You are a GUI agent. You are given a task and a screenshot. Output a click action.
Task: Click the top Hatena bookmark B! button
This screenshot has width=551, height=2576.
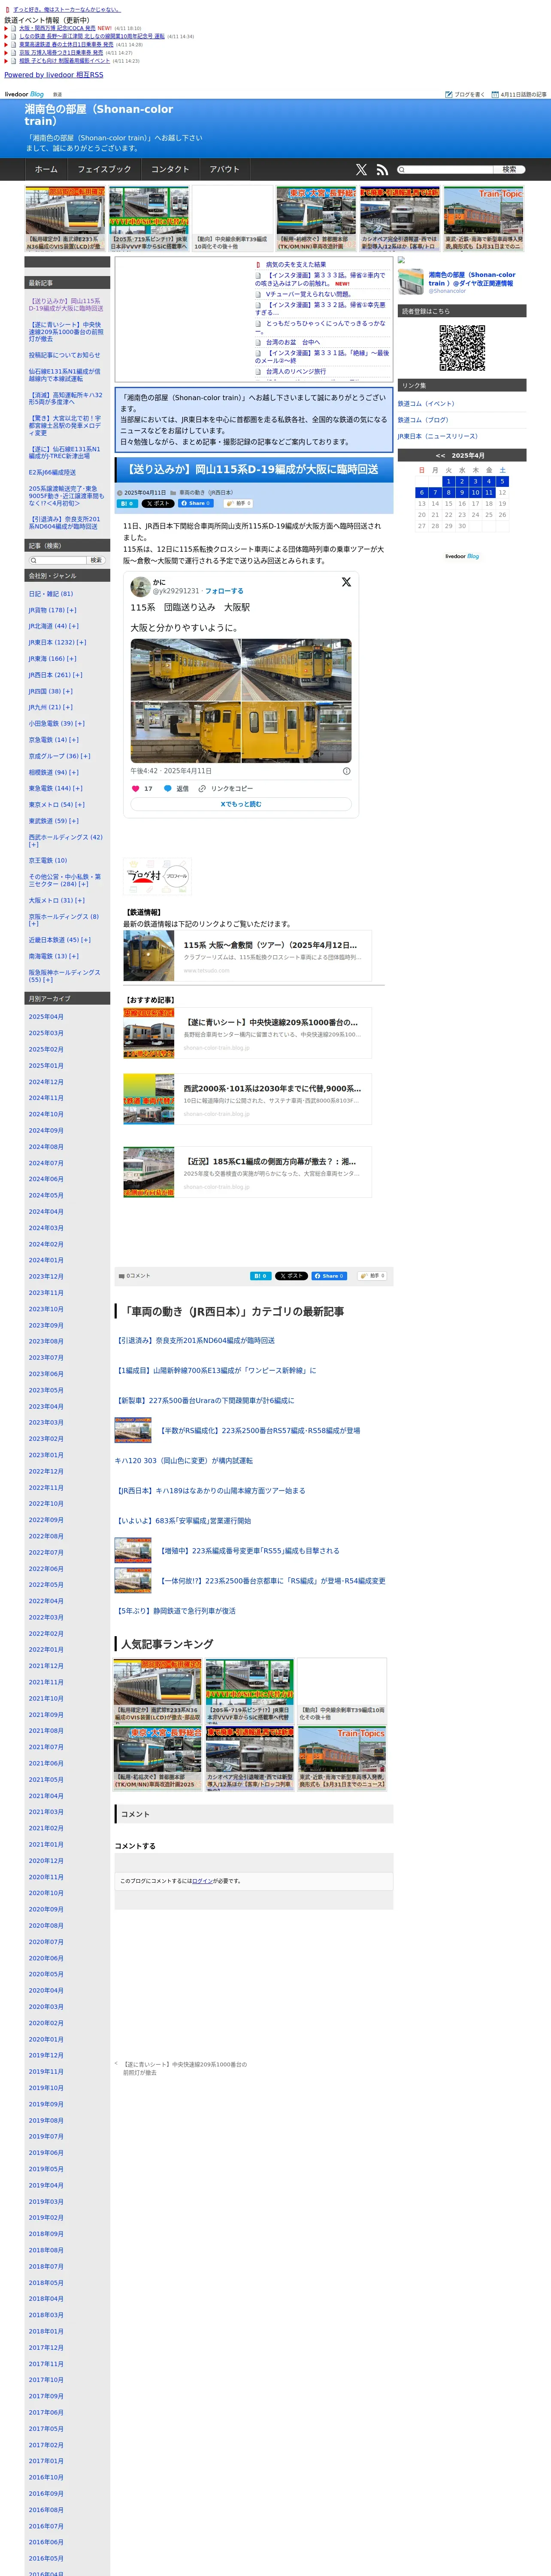127,504
